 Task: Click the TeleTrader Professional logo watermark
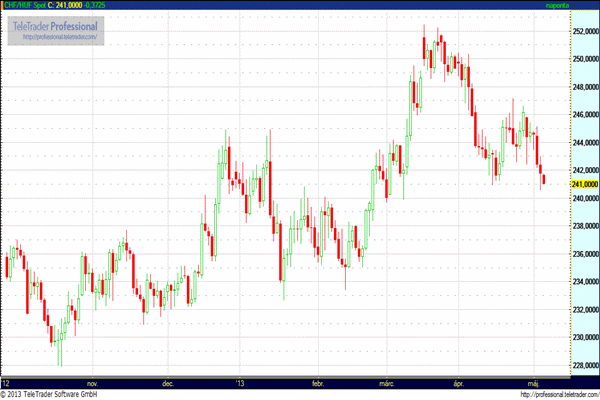[x=56, y=25]
